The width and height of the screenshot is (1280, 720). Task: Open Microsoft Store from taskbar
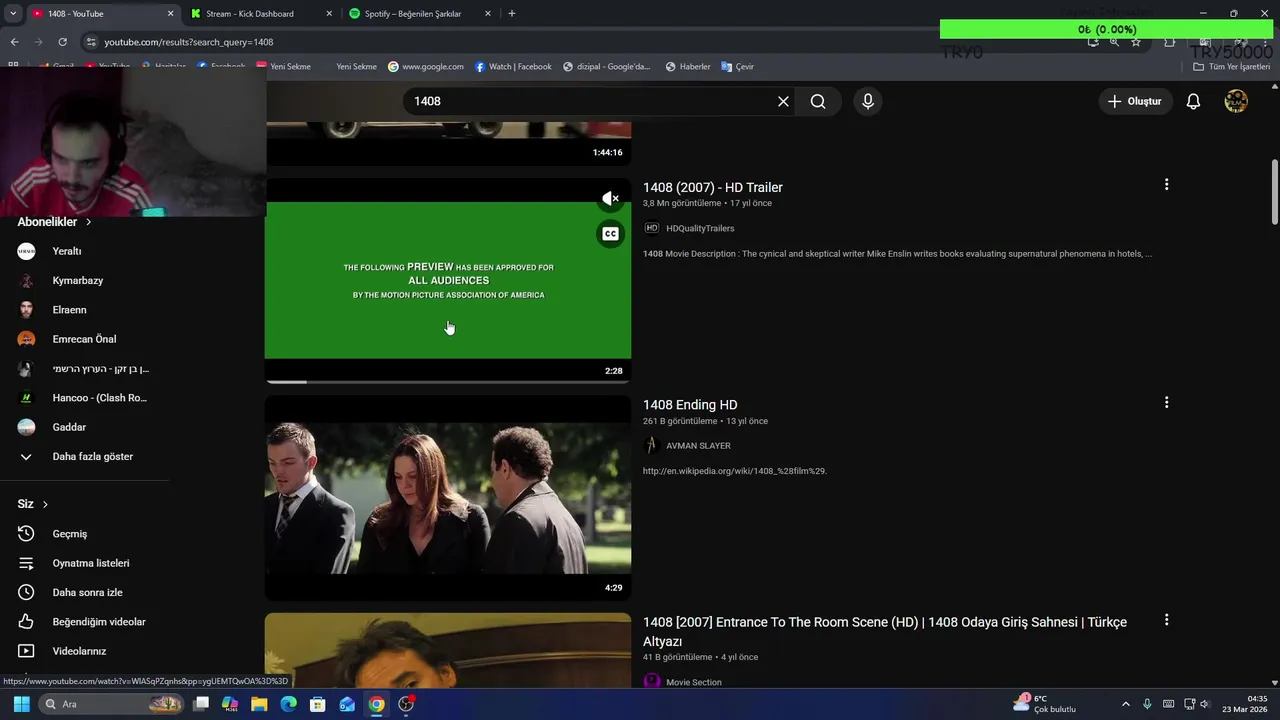(318, 704)
